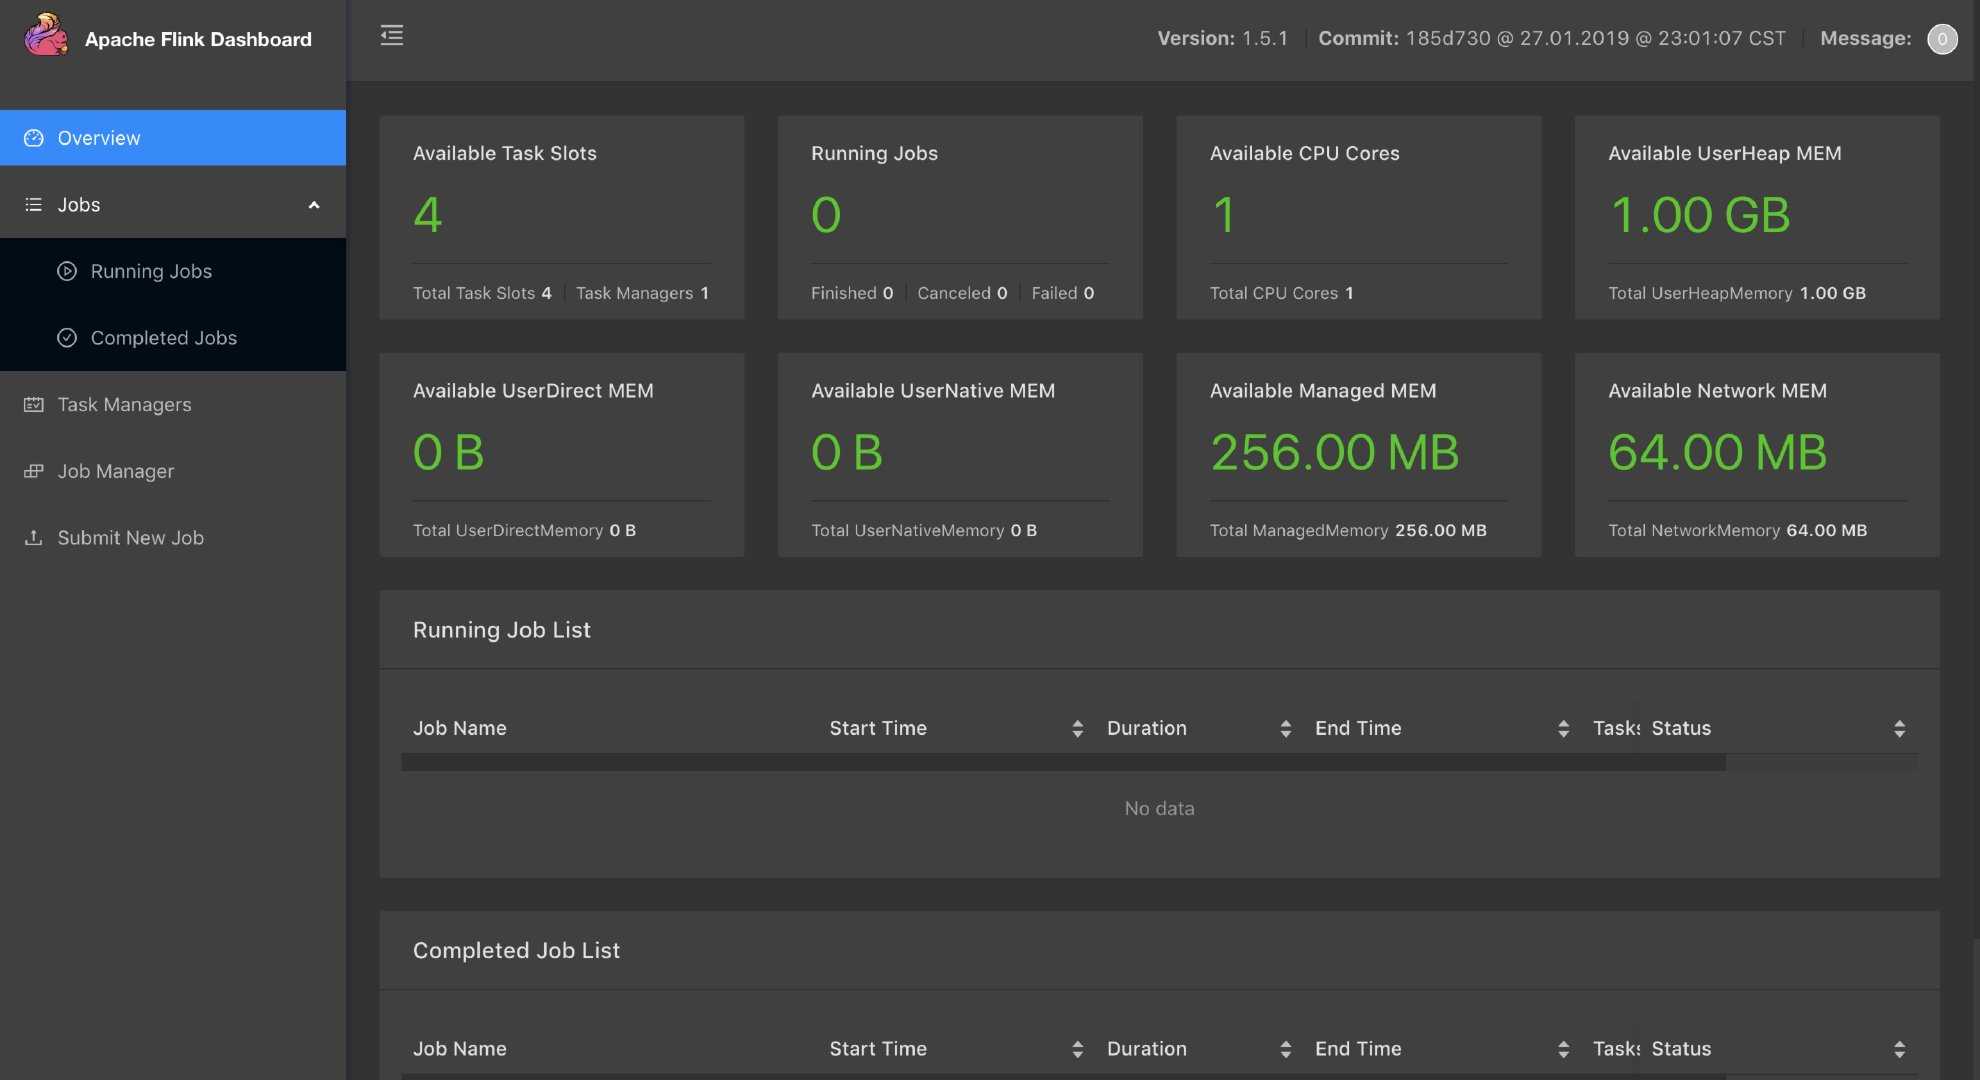Sort Running Job List by Status
This screenshot has height=1080, width=1980.
point(1899,729)
